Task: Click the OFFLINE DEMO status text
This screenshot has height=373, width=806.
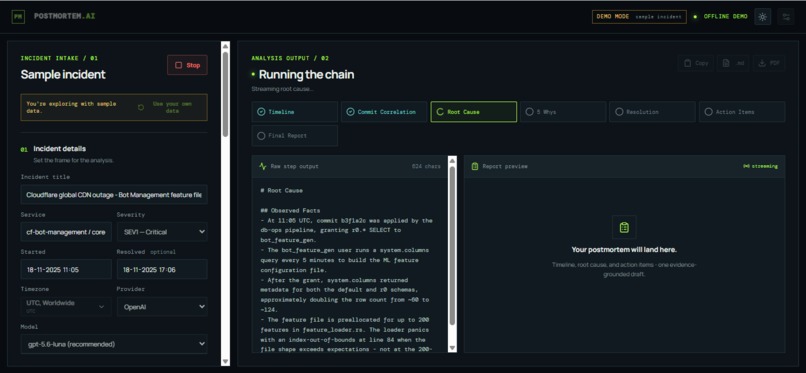Action: coord(725,16)
